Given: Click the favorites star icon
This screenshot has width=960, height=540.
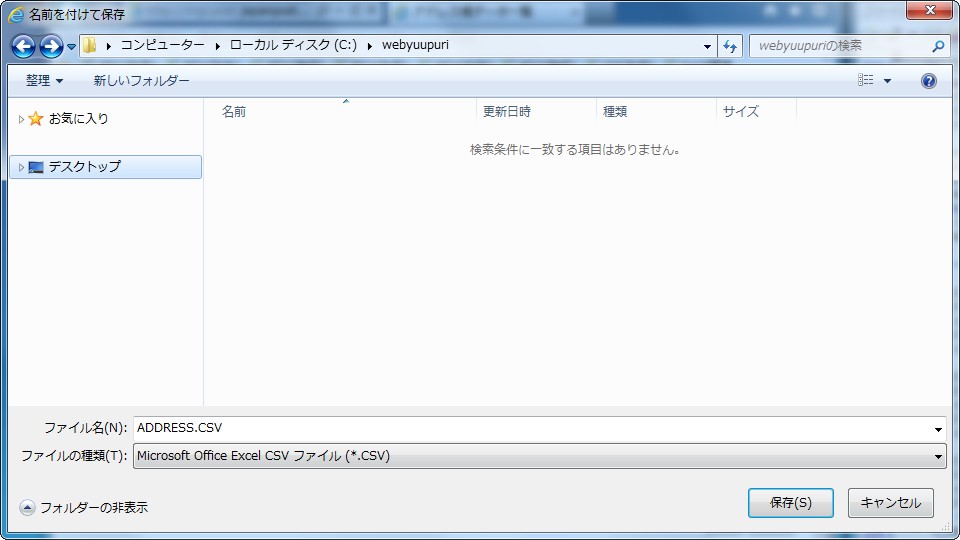Looking at the screenshot, I should 36,119.
